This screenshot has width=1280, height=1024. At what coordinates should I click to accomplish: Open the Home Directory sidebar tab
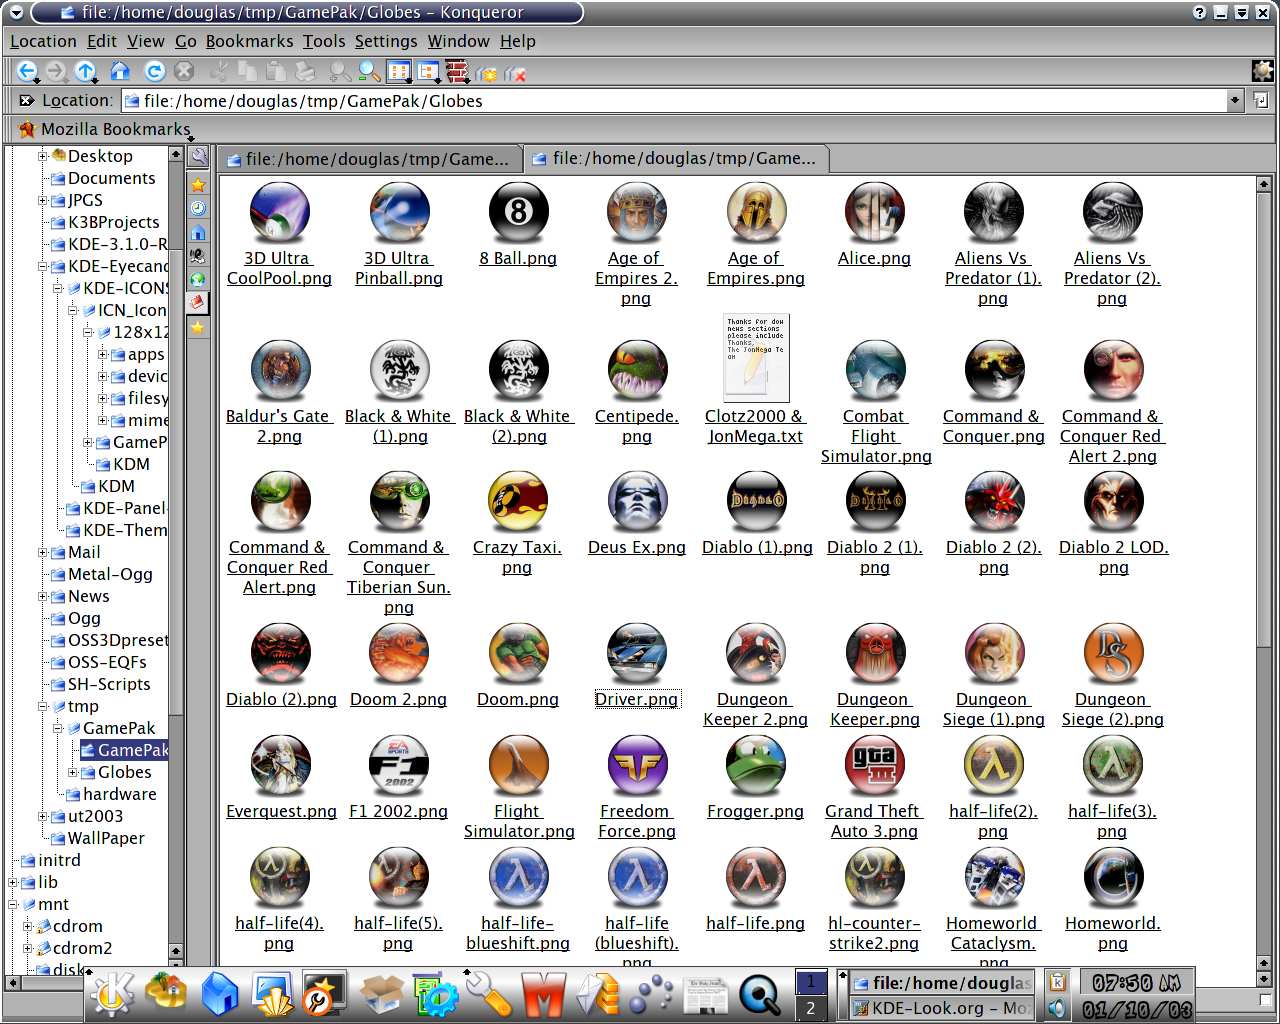click(198, 232)
